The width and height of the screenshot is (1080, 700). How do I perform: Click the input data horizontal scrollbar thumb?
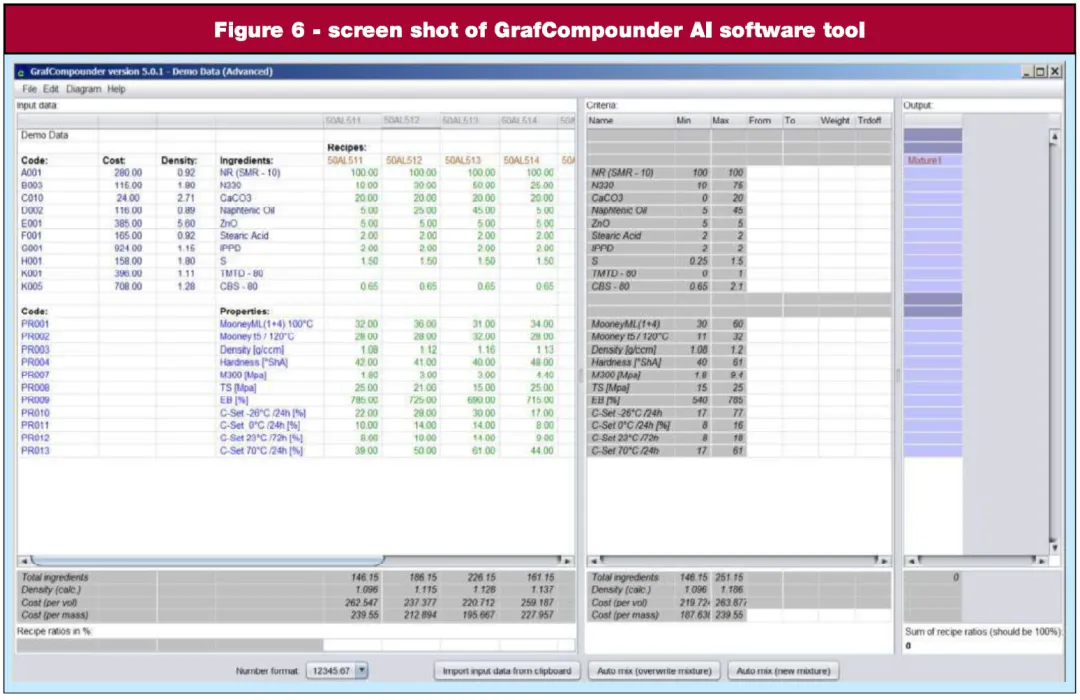point(207,561)
